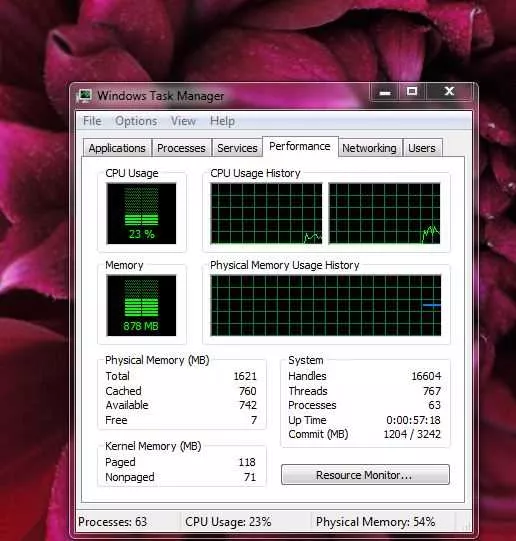The image size is (516, 541).
Task: Open the View menu
Action: (x=183, y=121)
